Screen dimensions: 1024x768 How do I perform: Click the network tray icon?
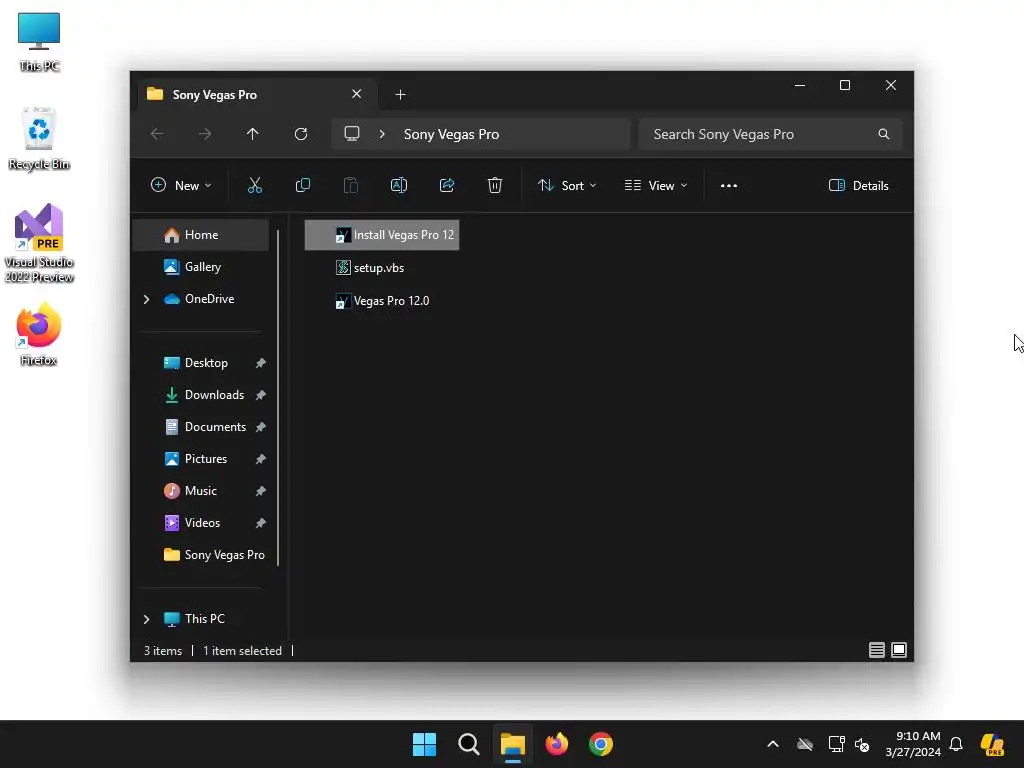click(836, 744)
